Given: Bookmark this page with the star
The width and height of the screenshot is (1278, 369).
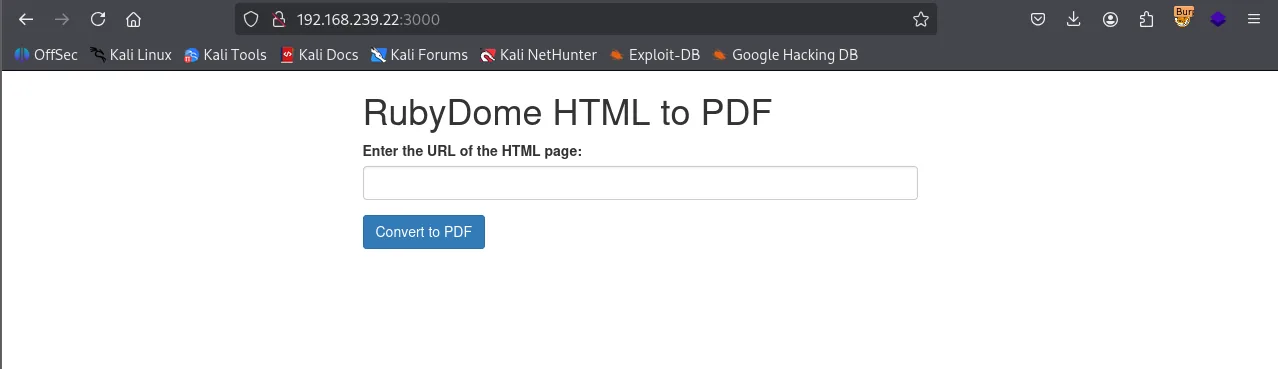Looking at the screenshot, I should [920, 19].
